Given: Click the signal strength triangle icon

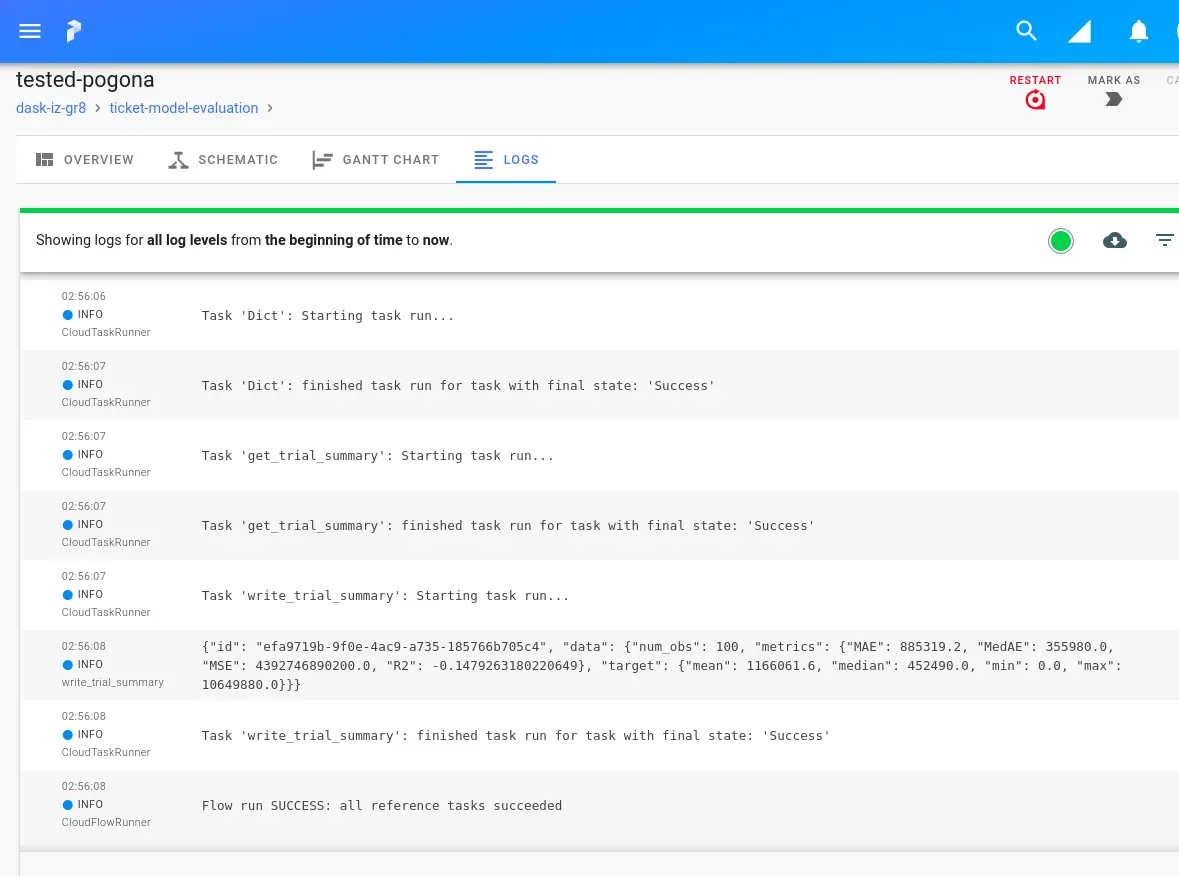Looking at the screenshot, I should [x=1080, y=31].
